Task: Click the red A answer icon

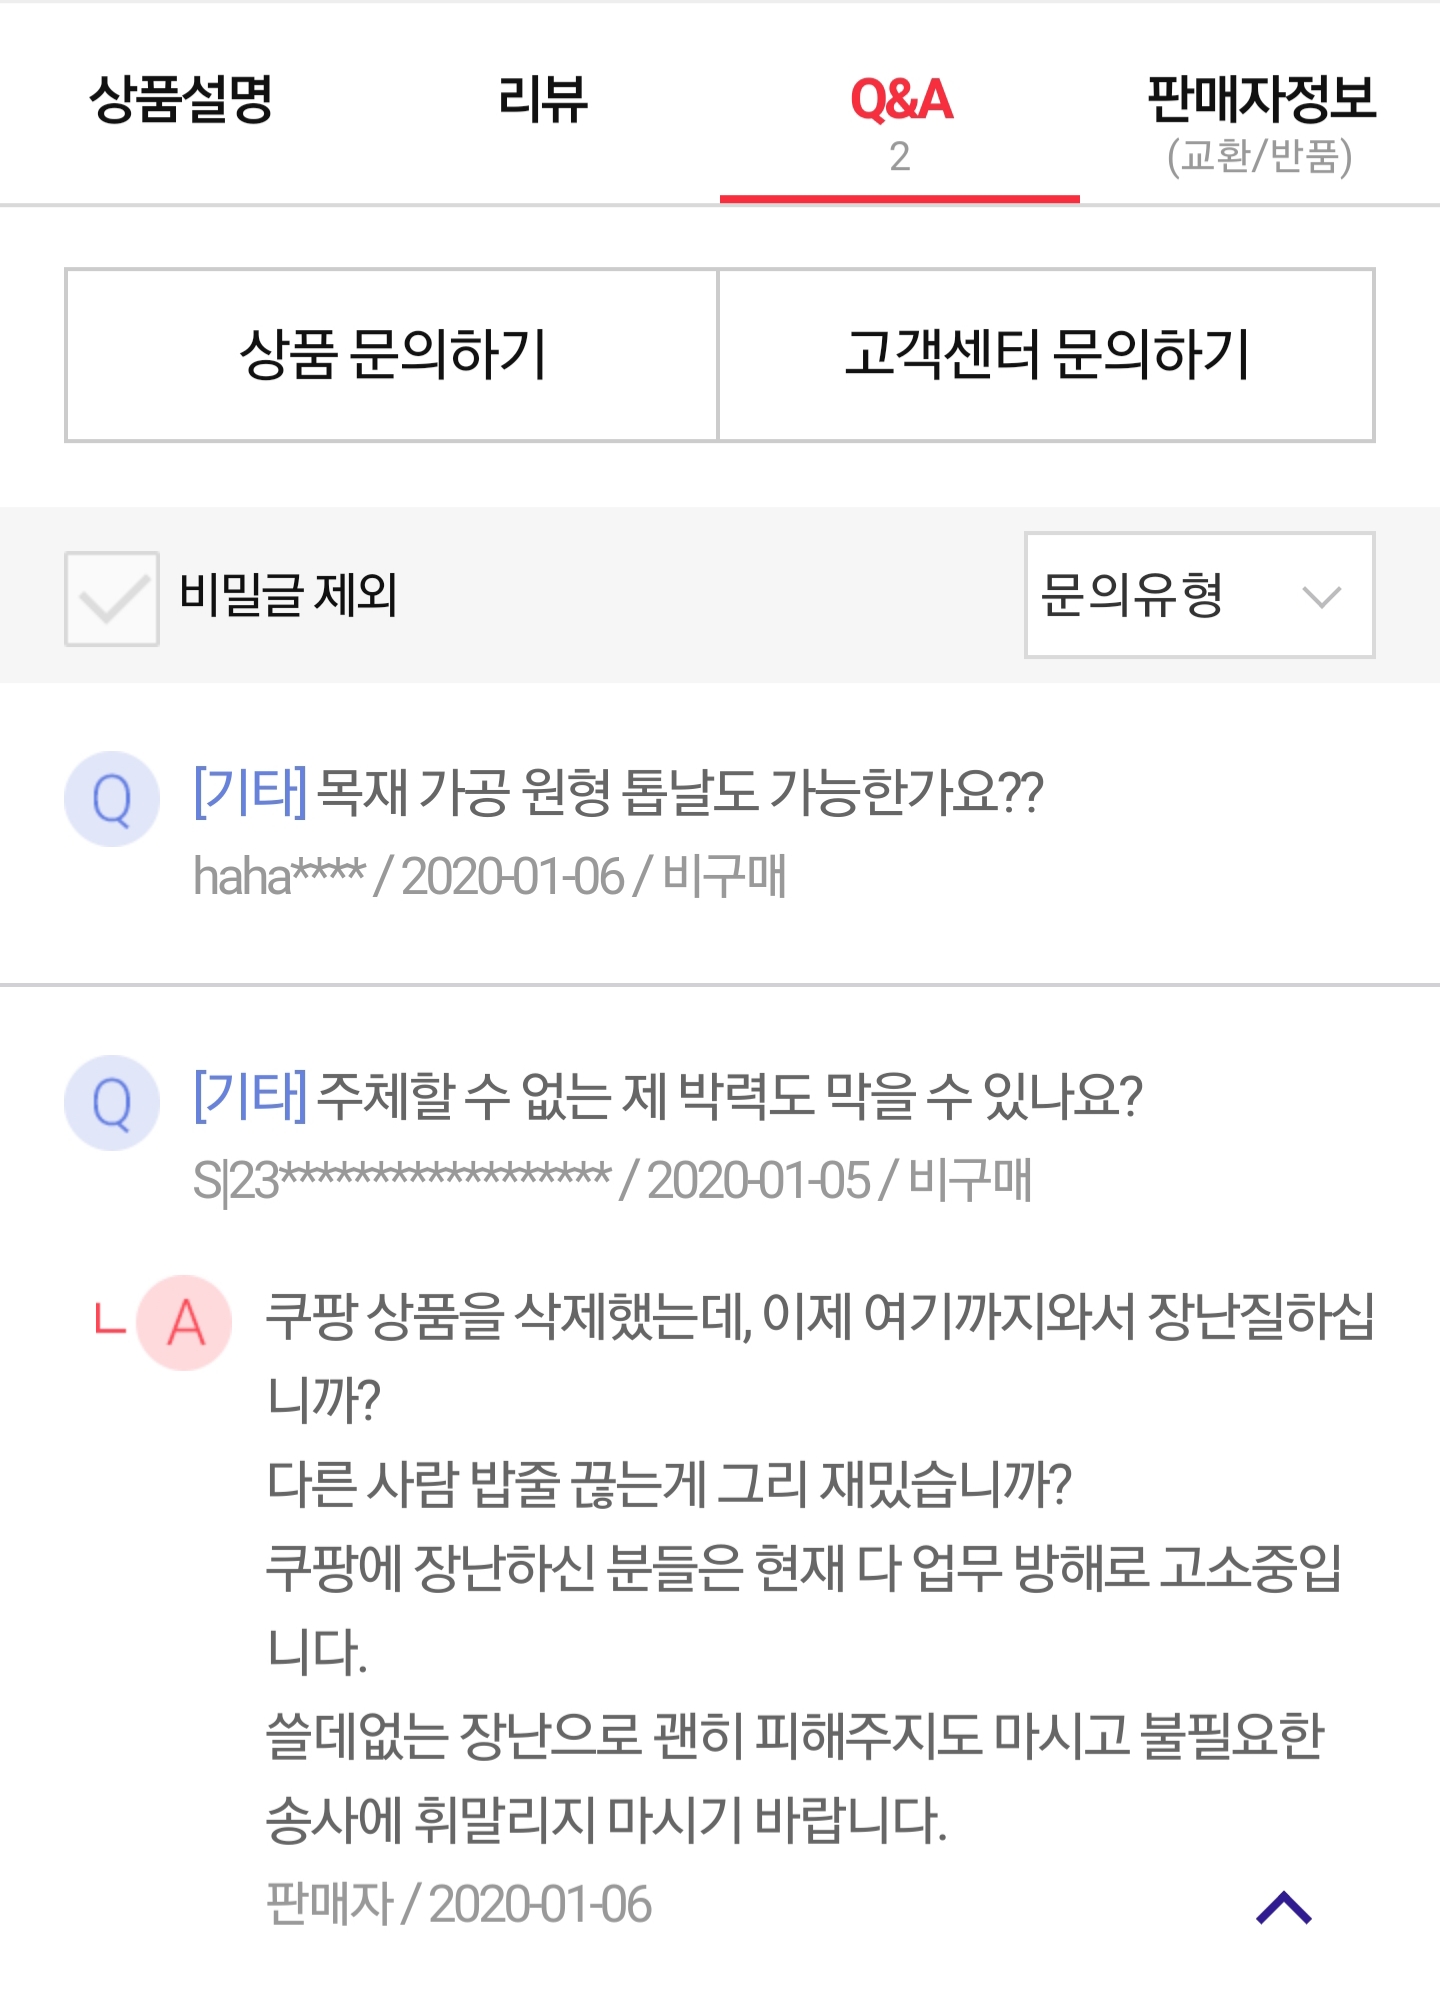Action: pyautogui.click(x=185, y=1323)
